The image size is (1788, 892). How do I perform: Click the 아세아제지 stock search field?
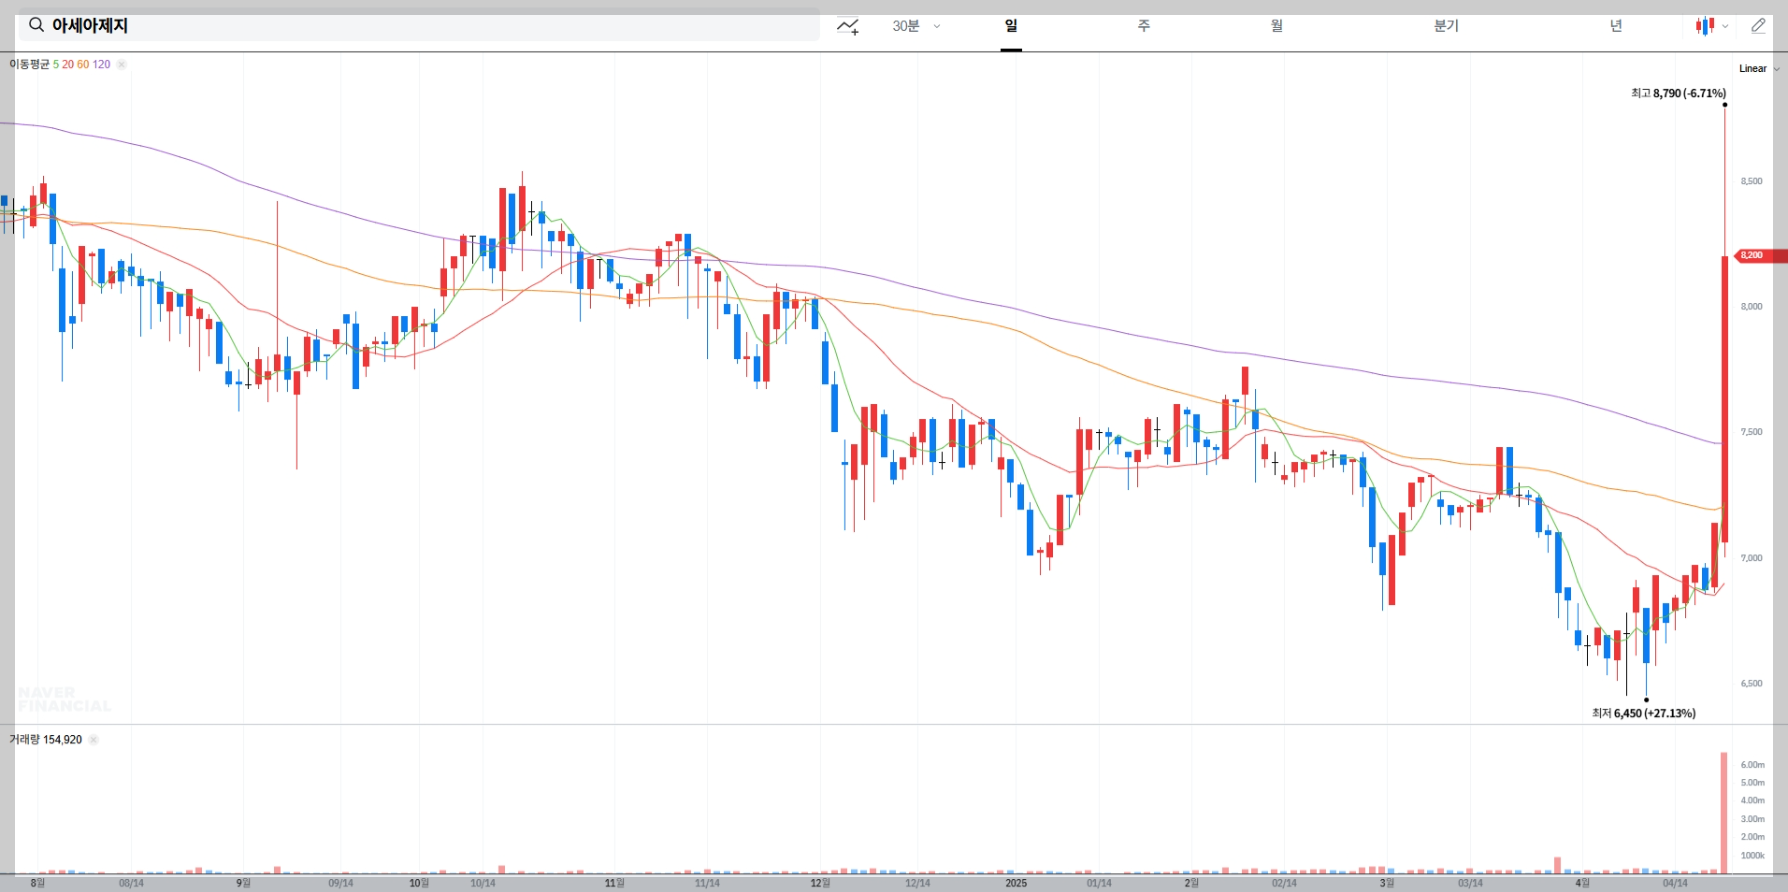tap(419, 26)
